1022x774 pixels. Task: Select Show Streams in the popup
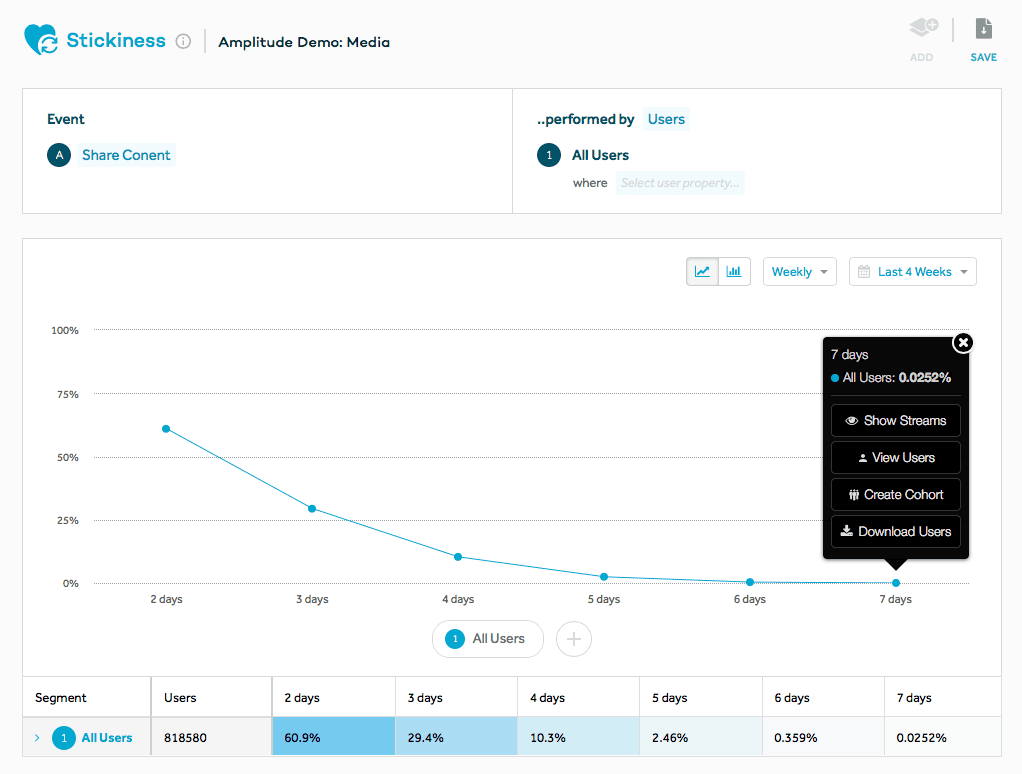895,421
